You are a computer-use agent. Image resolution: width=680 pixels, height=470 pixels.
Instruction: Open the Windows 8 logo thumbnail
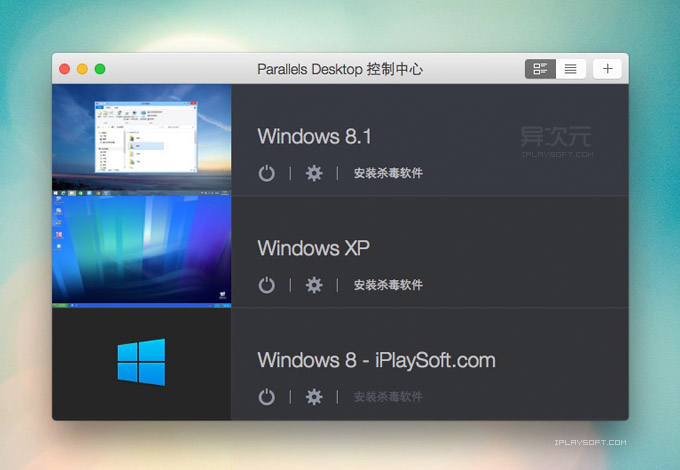pos(141,364)
